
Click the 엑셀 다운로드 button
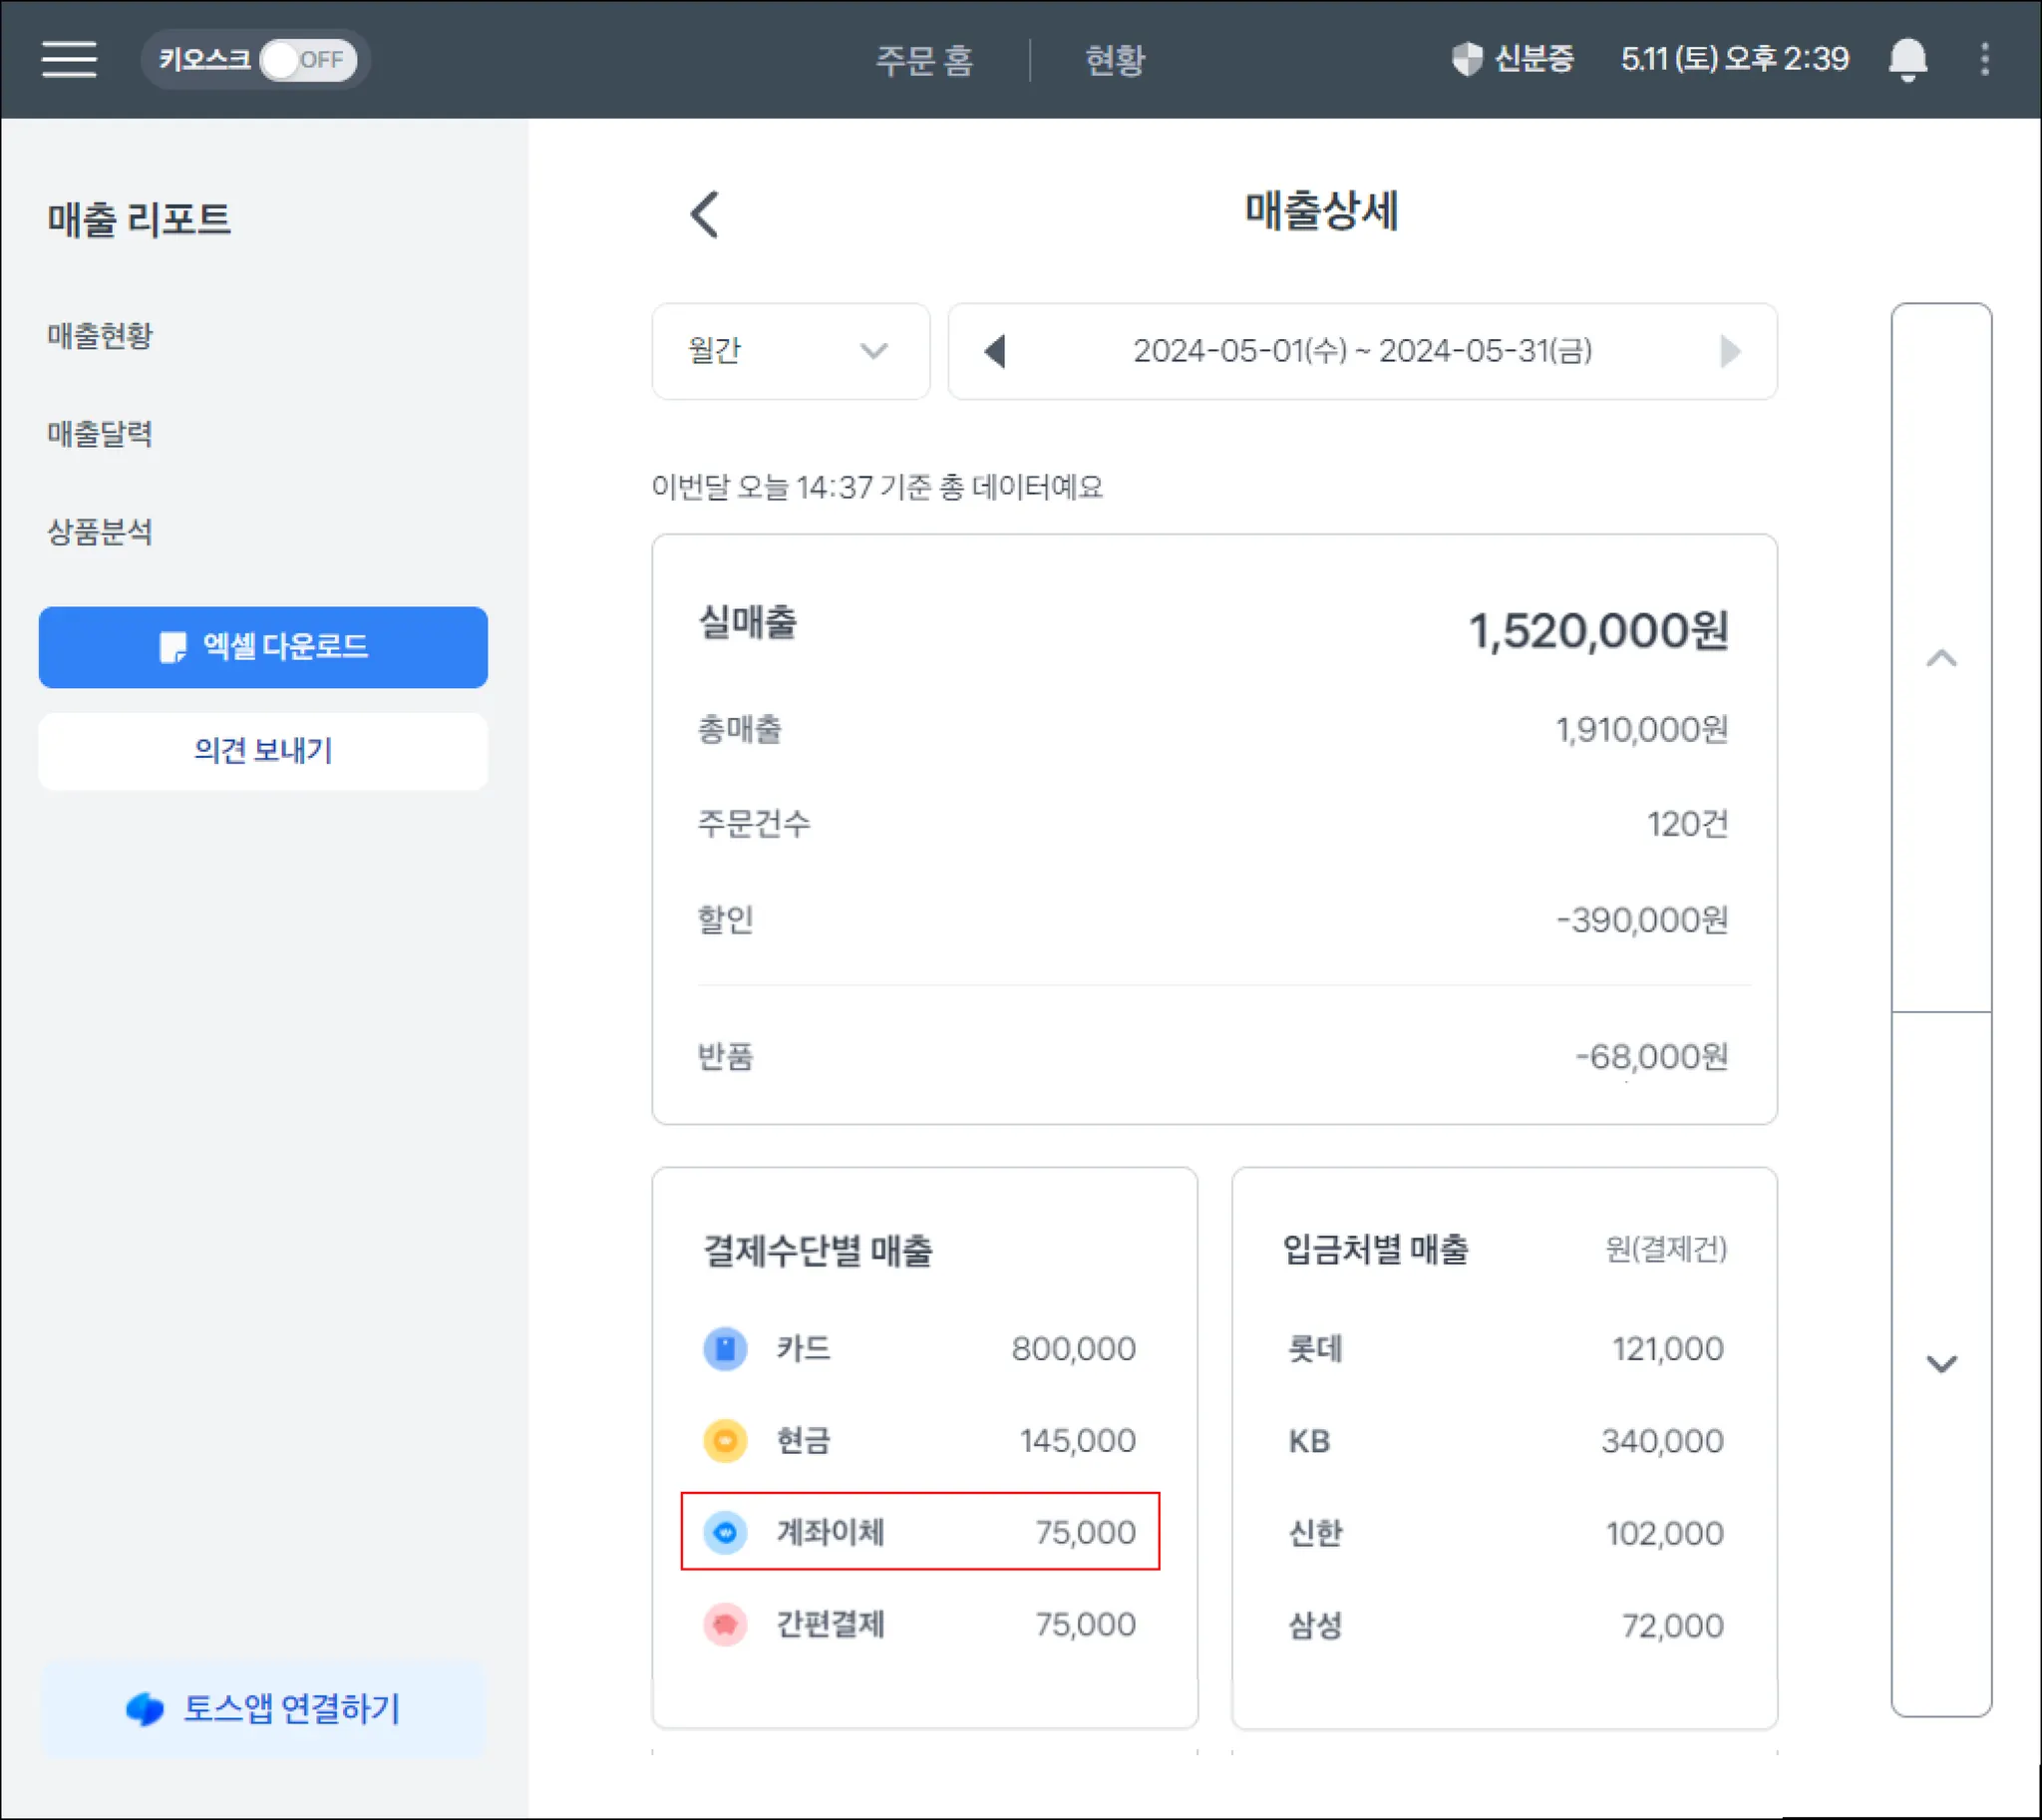coord(263,647)
